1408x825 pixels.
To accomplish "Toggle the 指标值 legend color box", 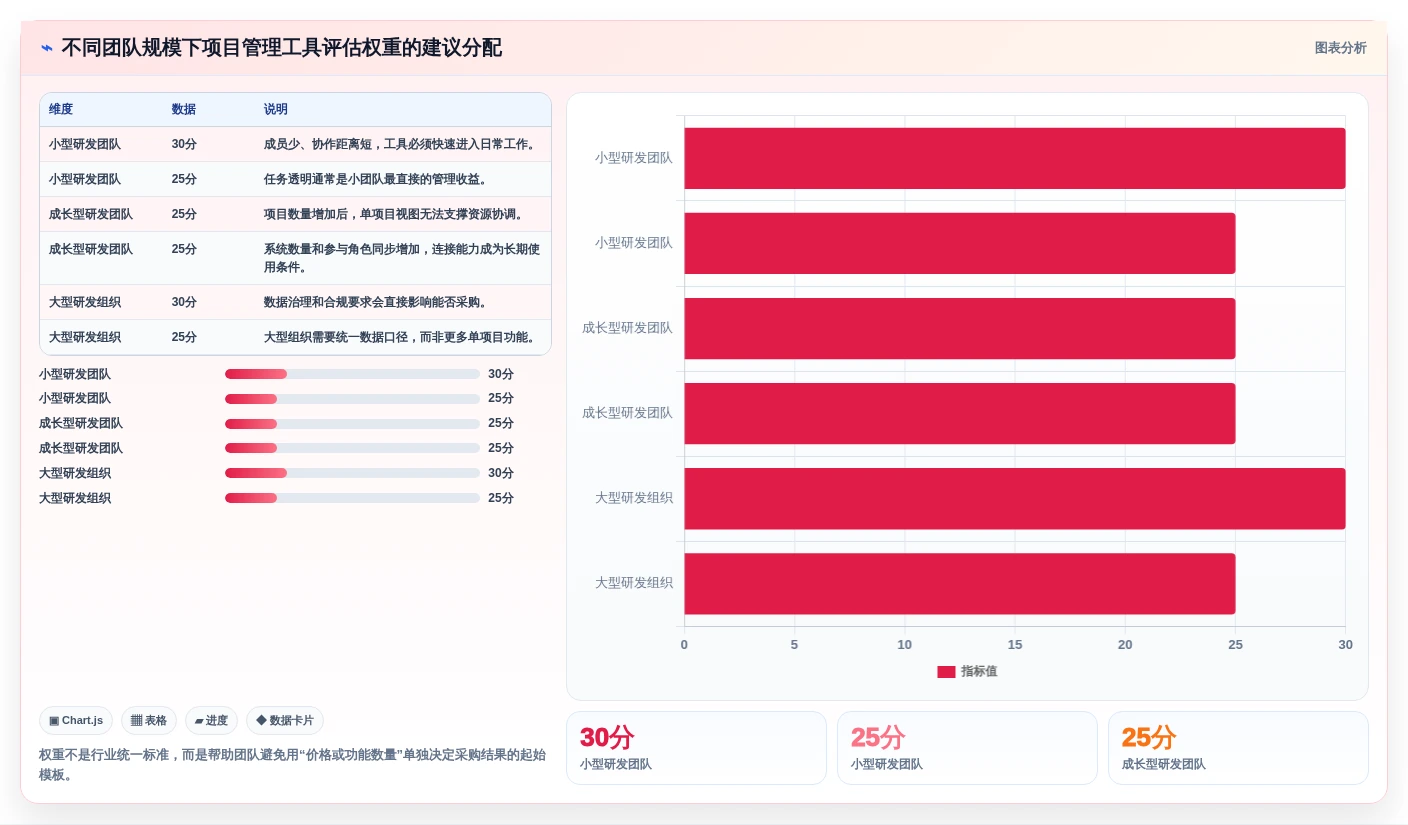I will (x=946, y=672).
